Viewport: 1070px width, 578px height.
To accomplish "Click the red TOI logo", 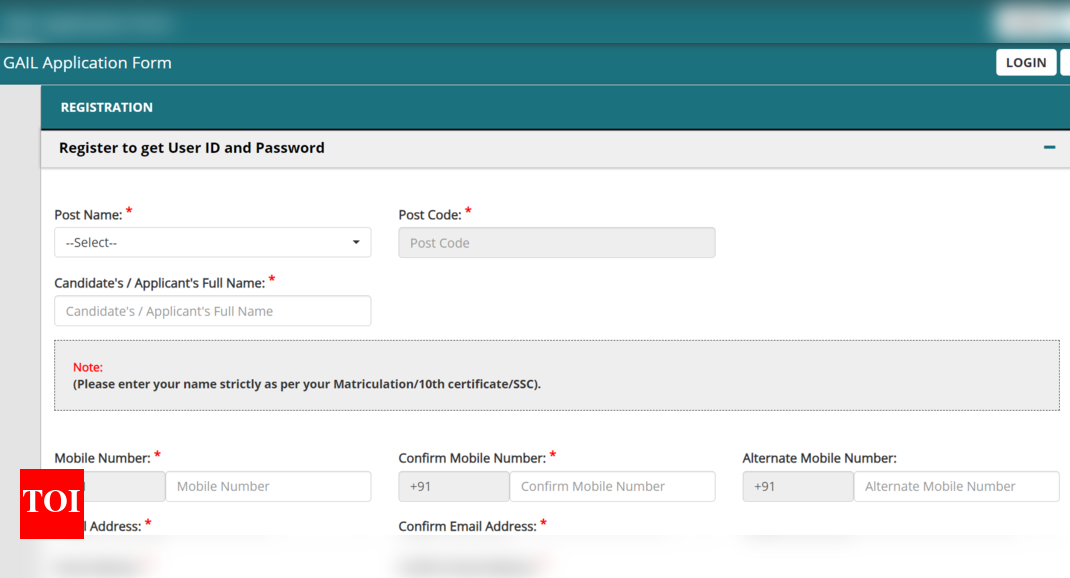I will click(51, 503).
